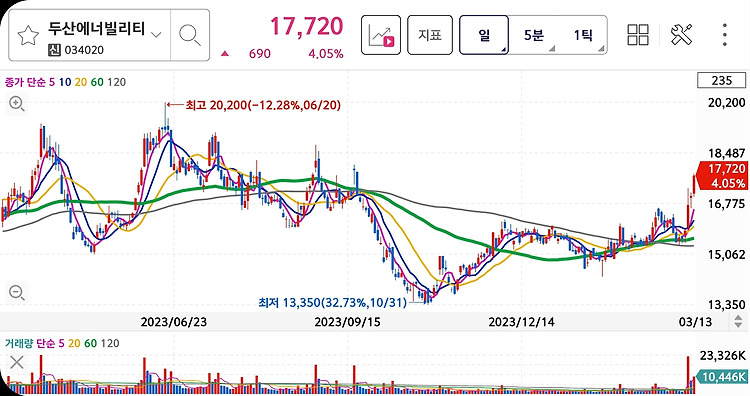Open chart settings tools icon
The height and width of the screenshot is (396, 750).
[681, 35]
